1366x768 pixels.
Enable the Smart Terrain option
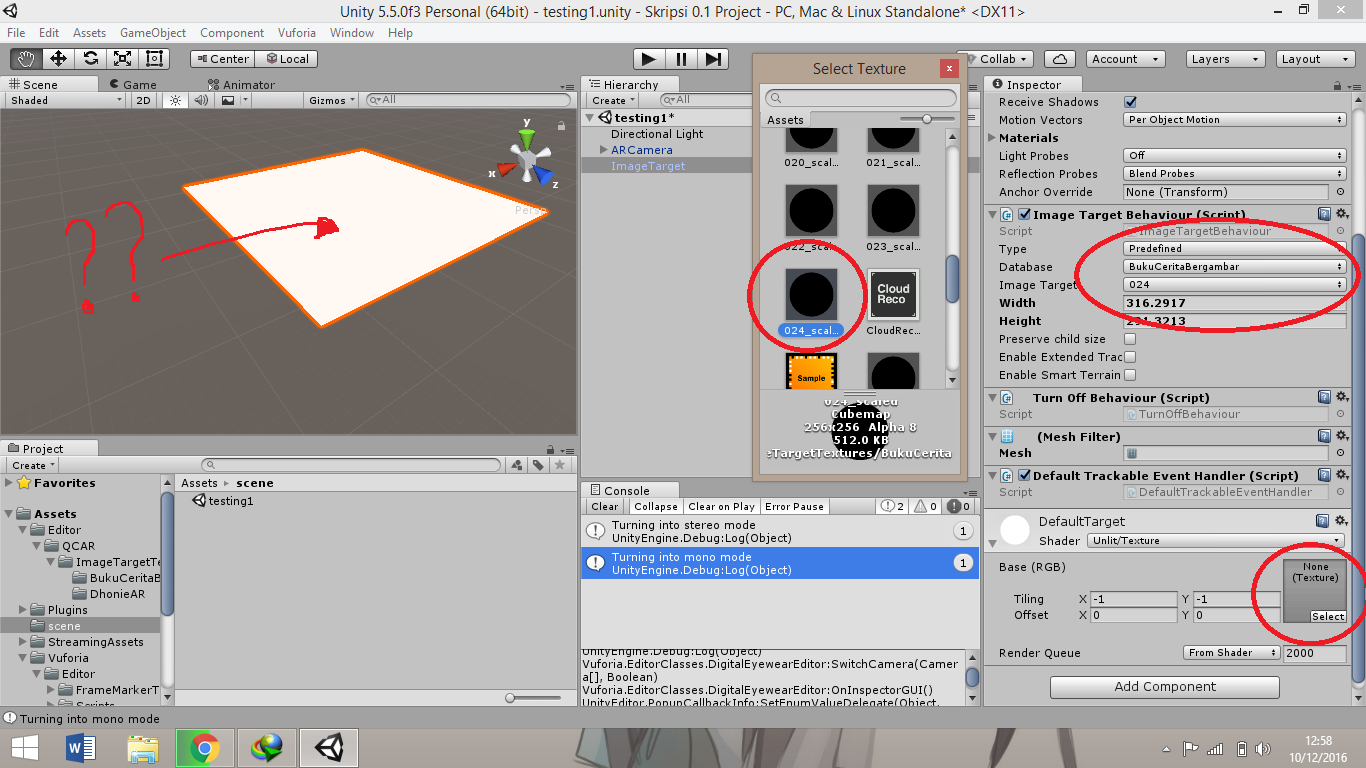point(1131,375)
